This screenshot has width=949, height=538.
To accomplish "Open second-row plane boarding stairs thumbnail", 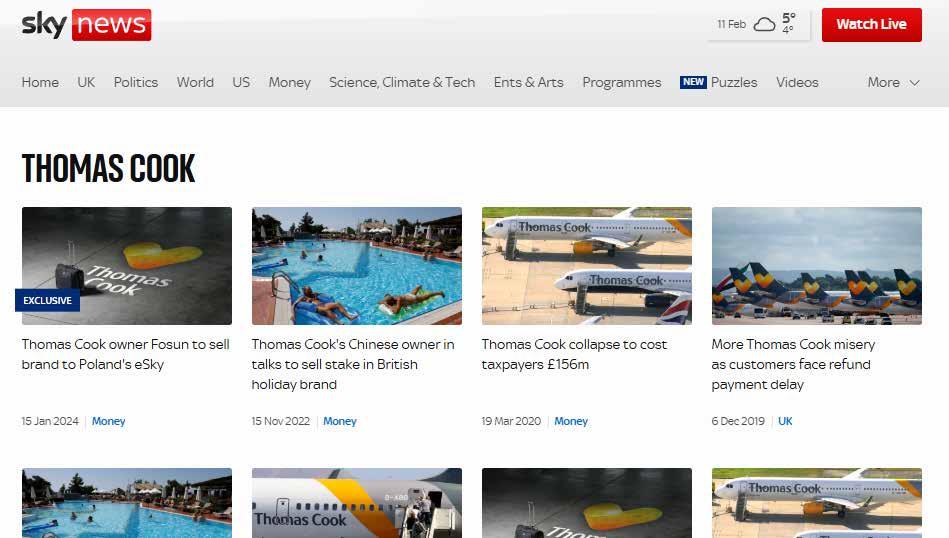I will click(356, 503).
